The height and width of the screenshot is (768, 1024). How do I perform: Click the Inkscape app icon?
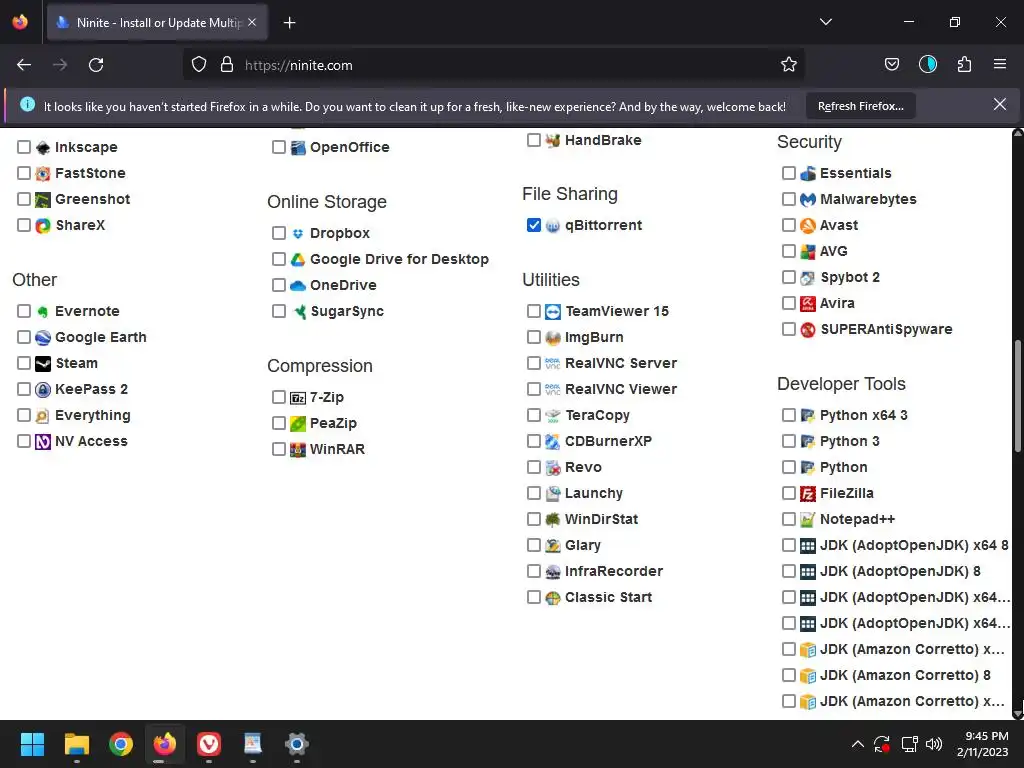click(43, 148)
